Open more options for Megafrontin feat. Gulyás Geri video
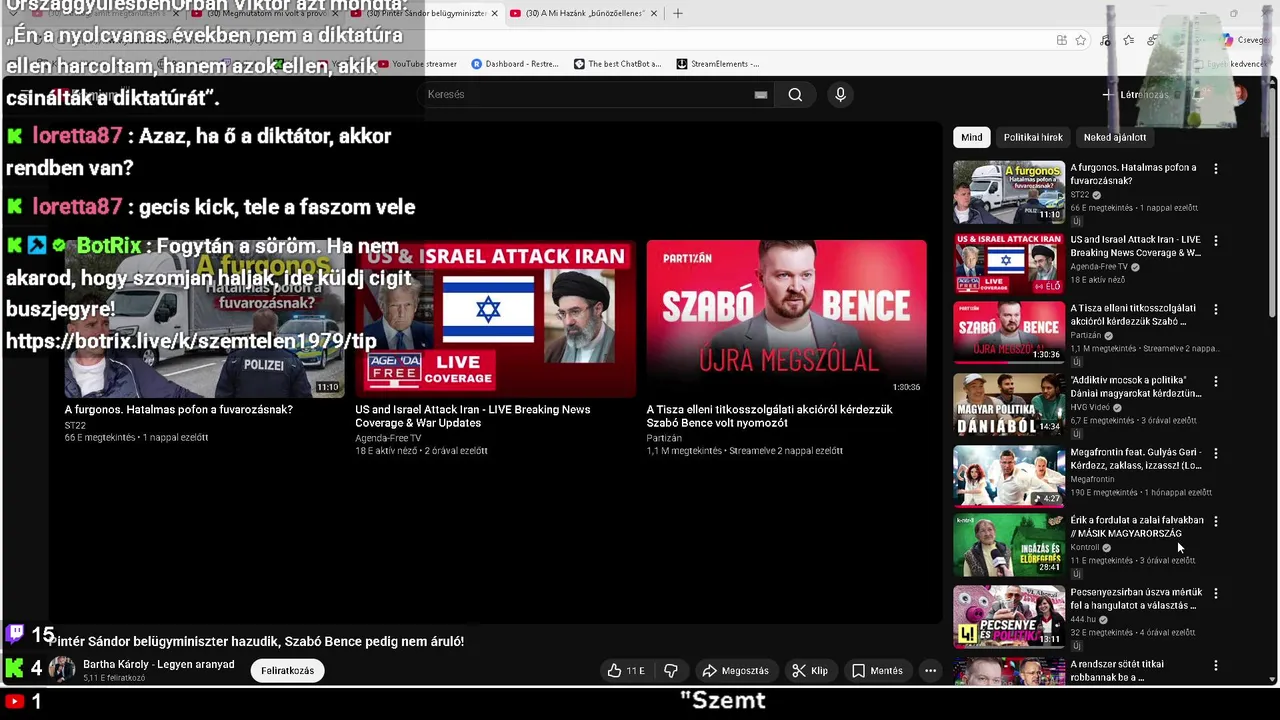The image size is (1280, 720). pyautogui.click(x=1216, y=453)
